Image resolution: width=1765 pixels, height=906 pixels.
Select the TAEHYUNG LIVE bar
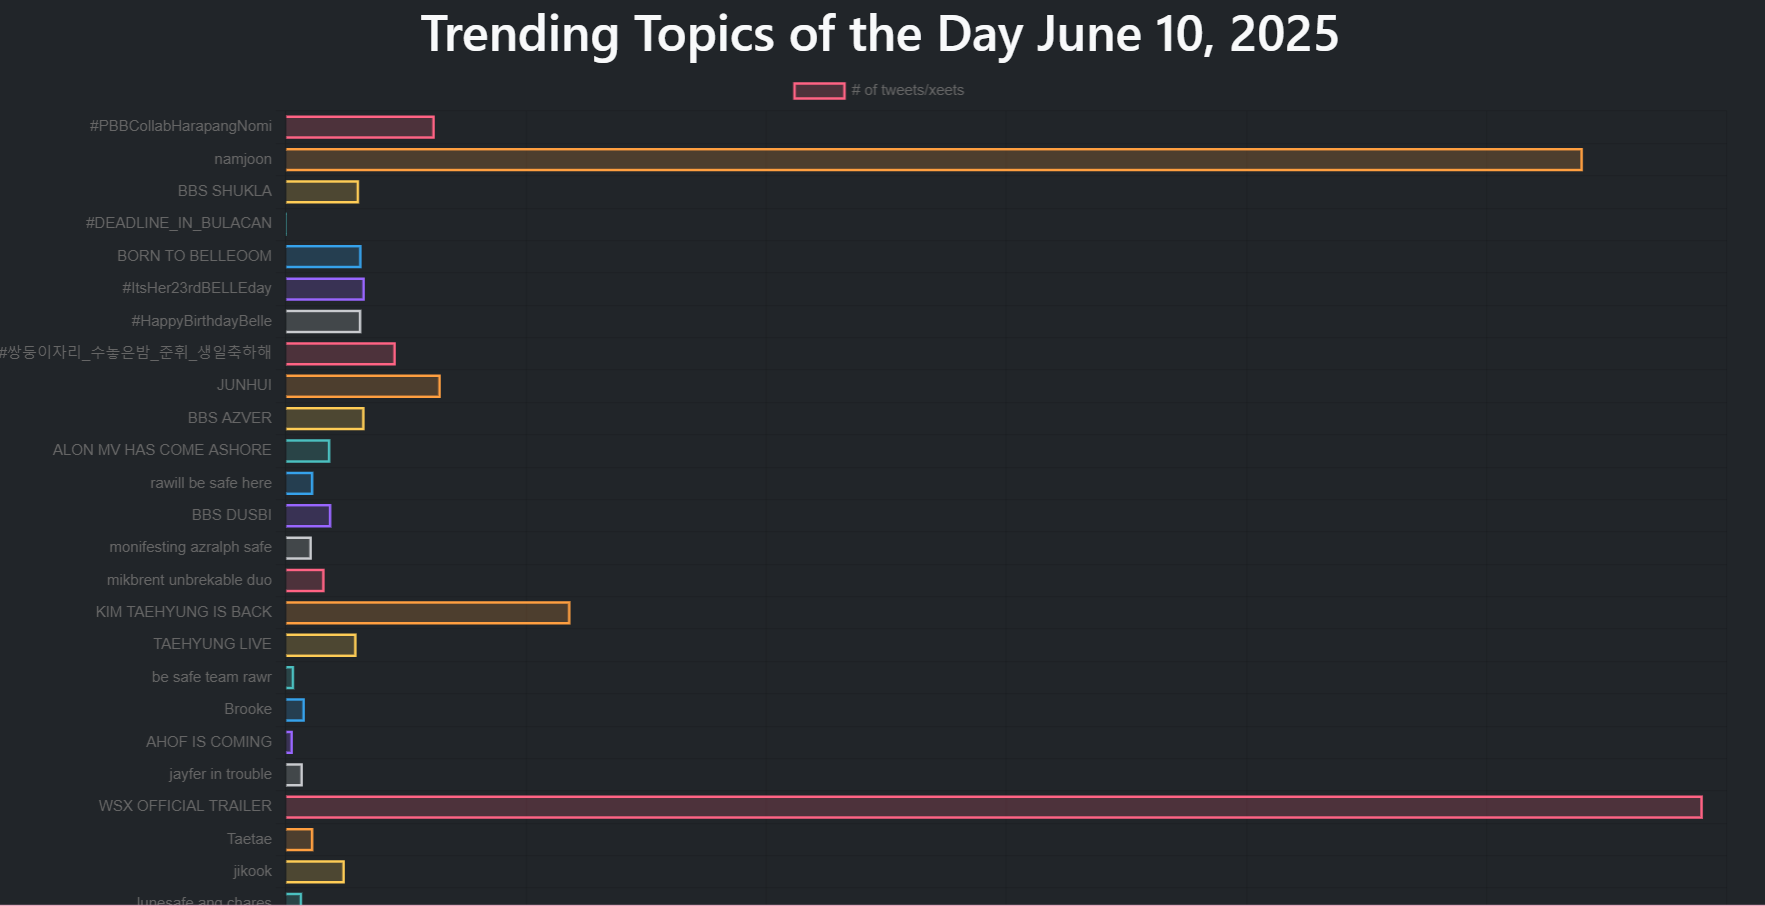pyautogui.click(x=321, y=645)
